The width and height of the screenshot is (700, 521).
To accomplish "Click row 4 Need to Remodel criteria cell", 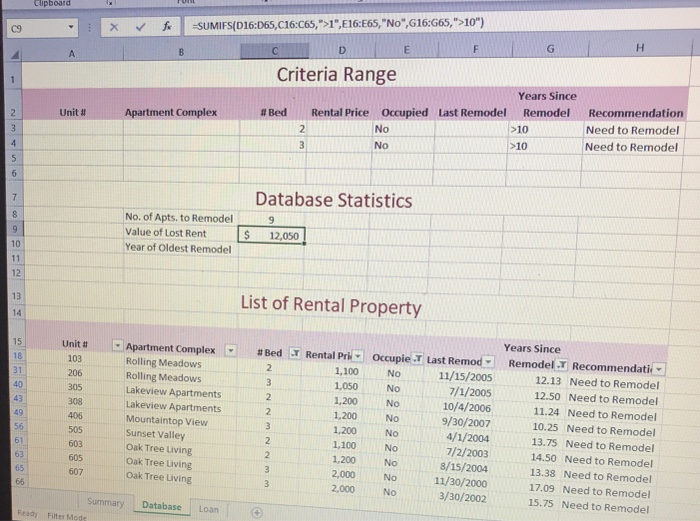I will pos(632,147).
